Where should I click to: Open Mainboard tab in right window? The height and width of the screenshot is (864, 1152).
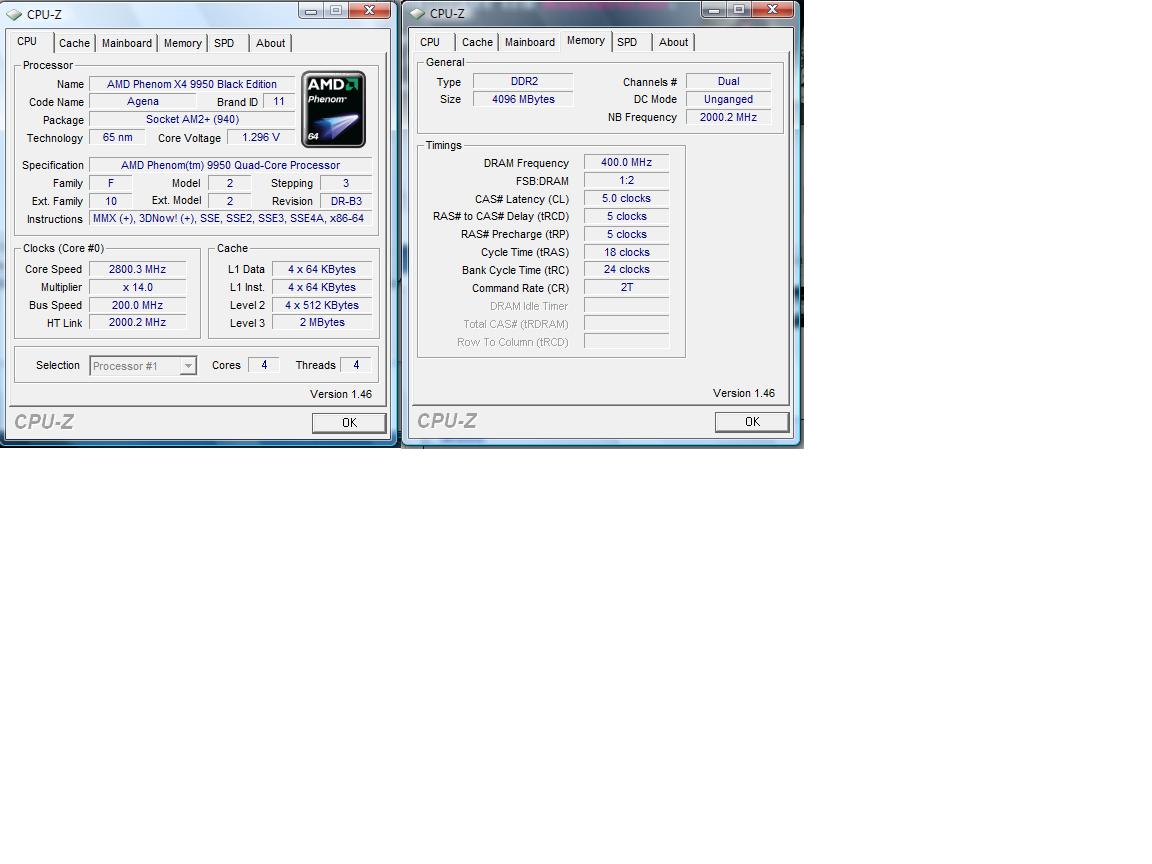tap(530, 43)
